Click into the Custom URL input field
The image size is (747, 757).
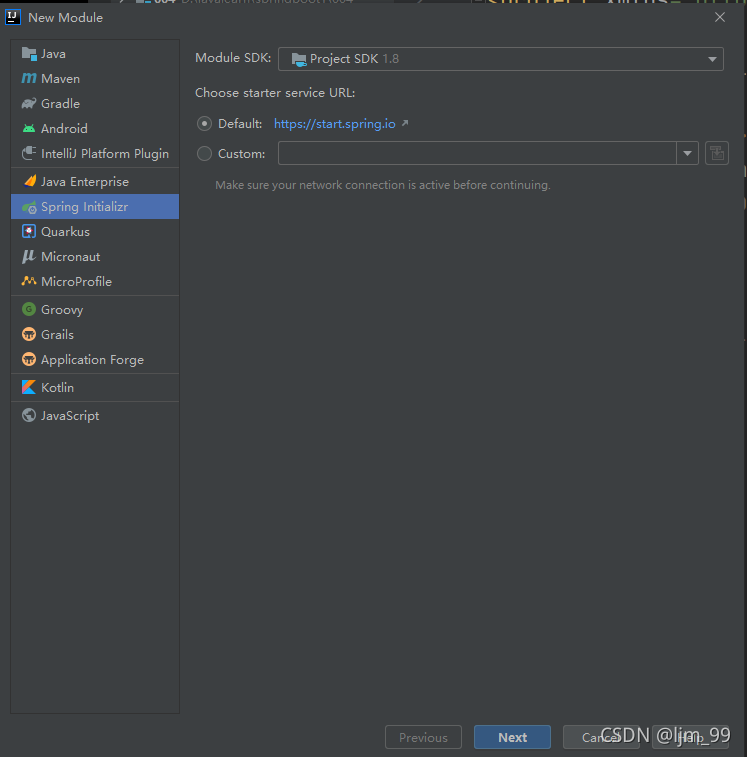click(477, 153)
